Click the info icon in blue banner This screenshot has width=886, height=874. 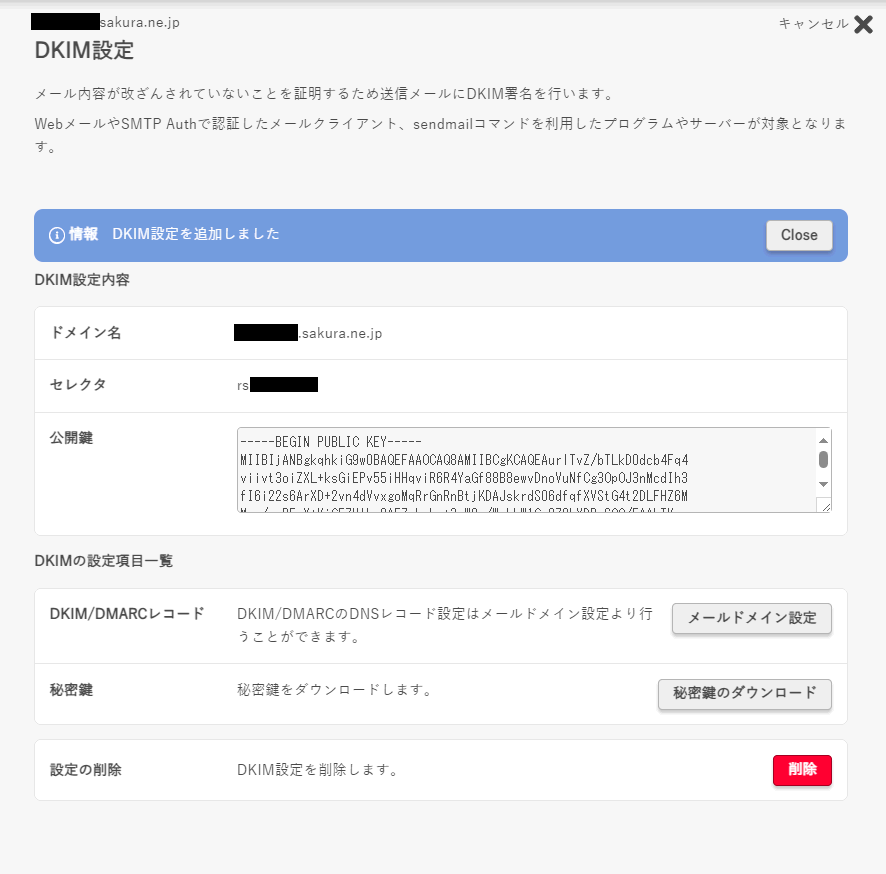point(57,235)
